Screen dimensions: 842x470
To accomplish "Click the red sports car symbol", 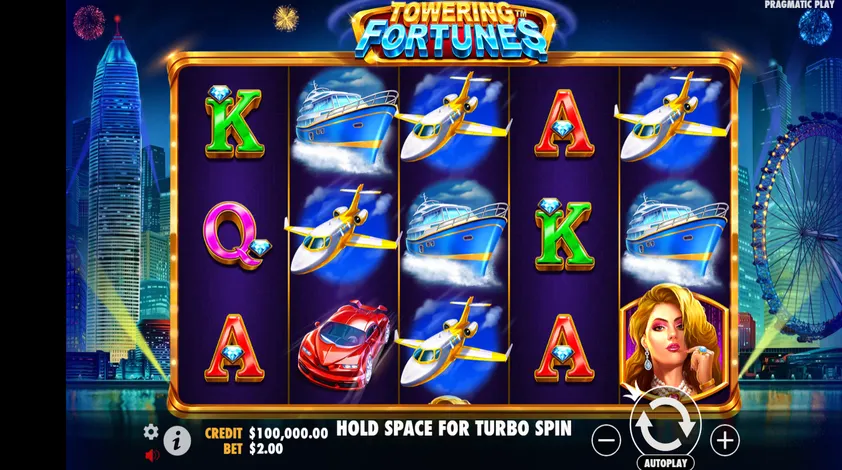I will [345, 341].
